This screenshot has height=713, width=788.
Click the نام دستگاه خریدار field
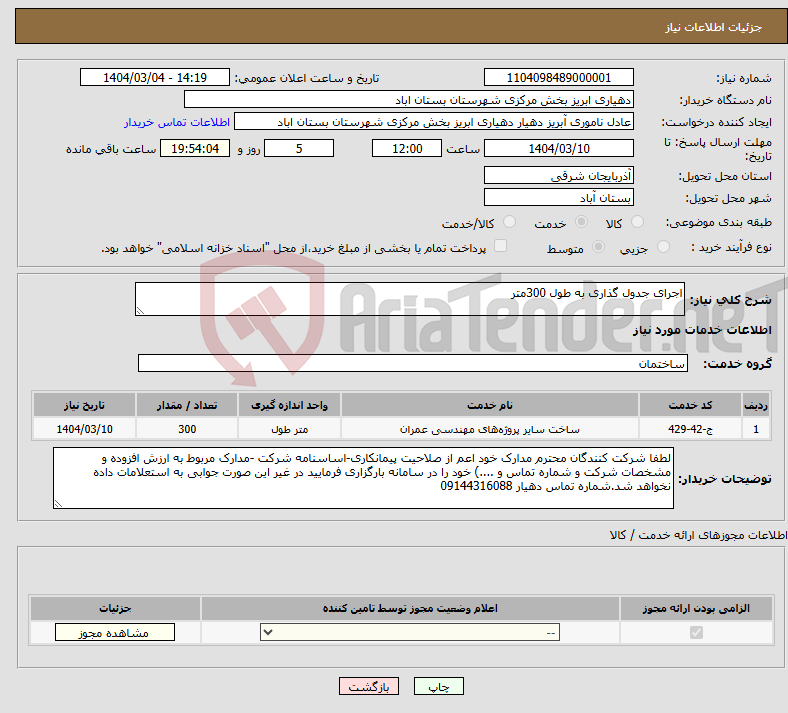409,99
